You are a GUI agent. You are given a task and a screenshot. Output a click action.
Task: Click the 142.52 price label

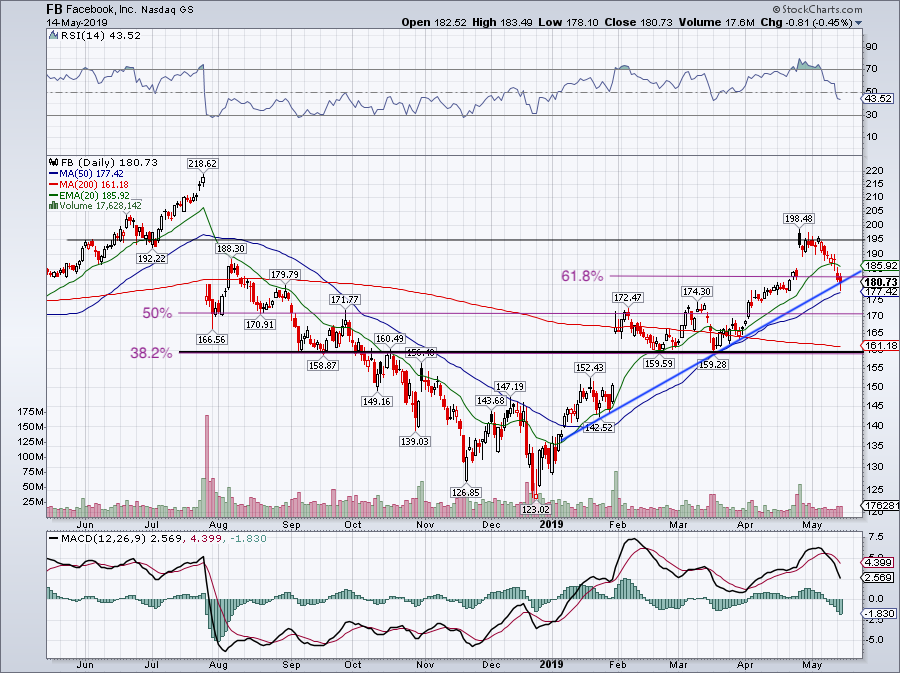pyautogui.click(x=599, y=427)
